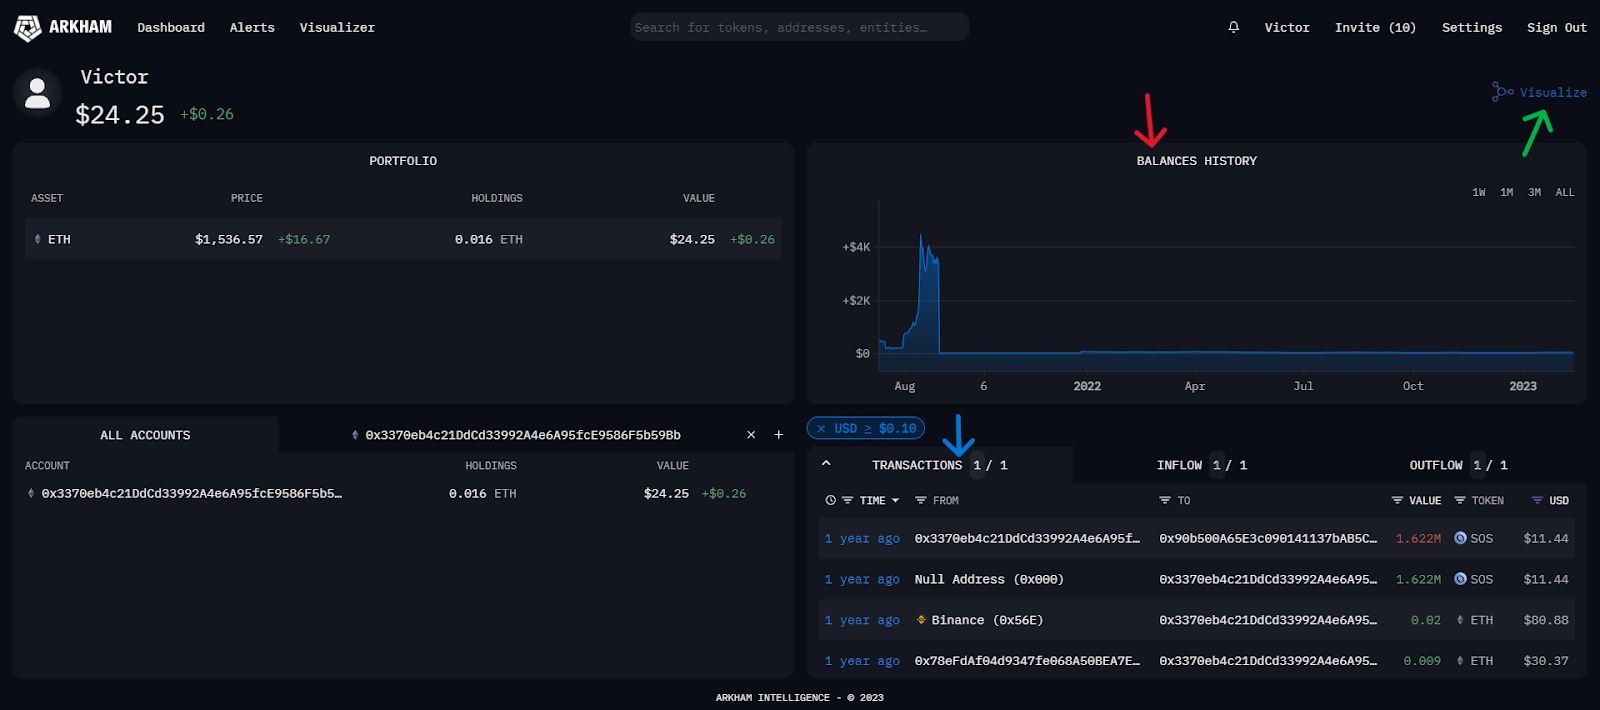Viewport: 1600px width, 710px height.
Task: Add a new account tab with plus
Action: pos(779,435)
